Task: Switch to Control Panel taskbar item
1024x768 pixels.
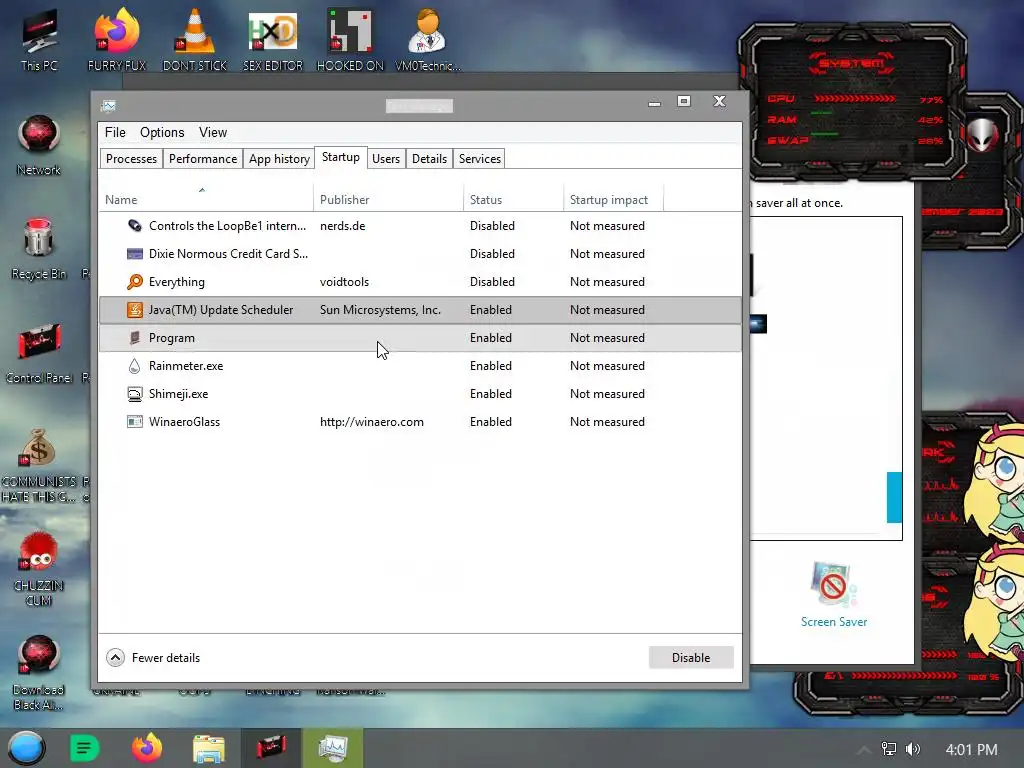Action: pyautogui.click(x=271, y=748)
